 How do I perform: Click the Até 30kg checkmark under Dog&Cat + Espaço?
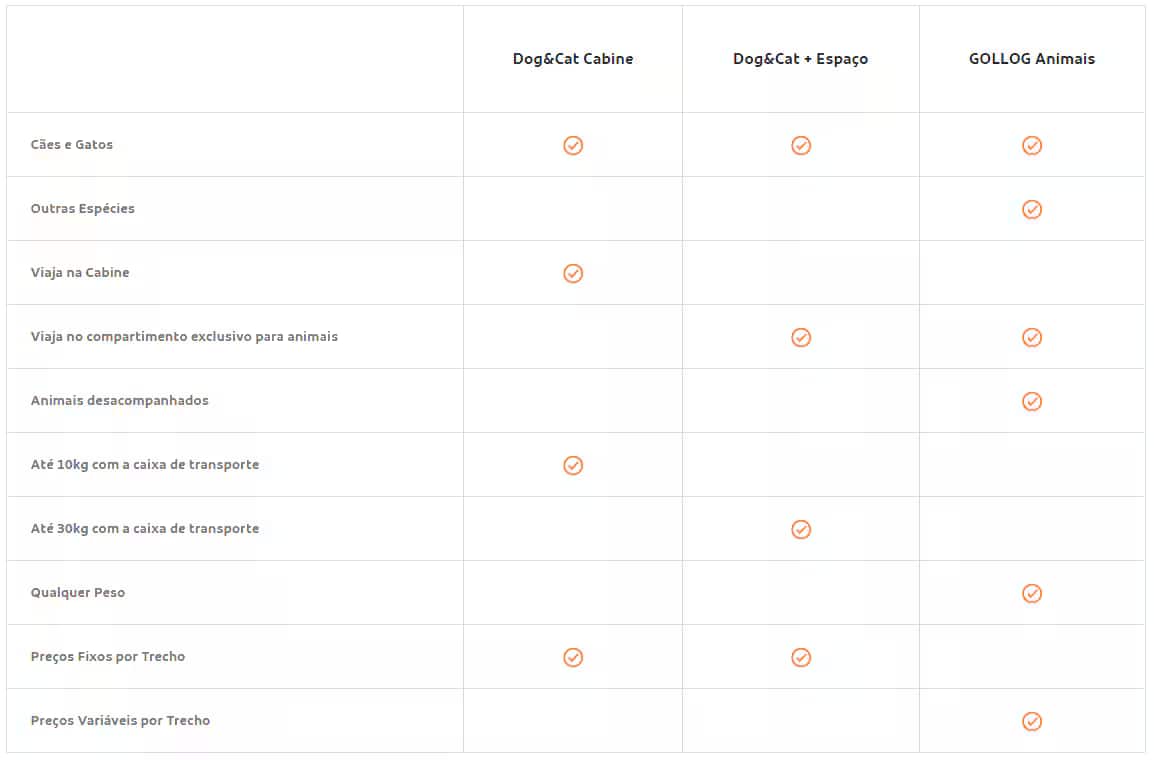801,529
